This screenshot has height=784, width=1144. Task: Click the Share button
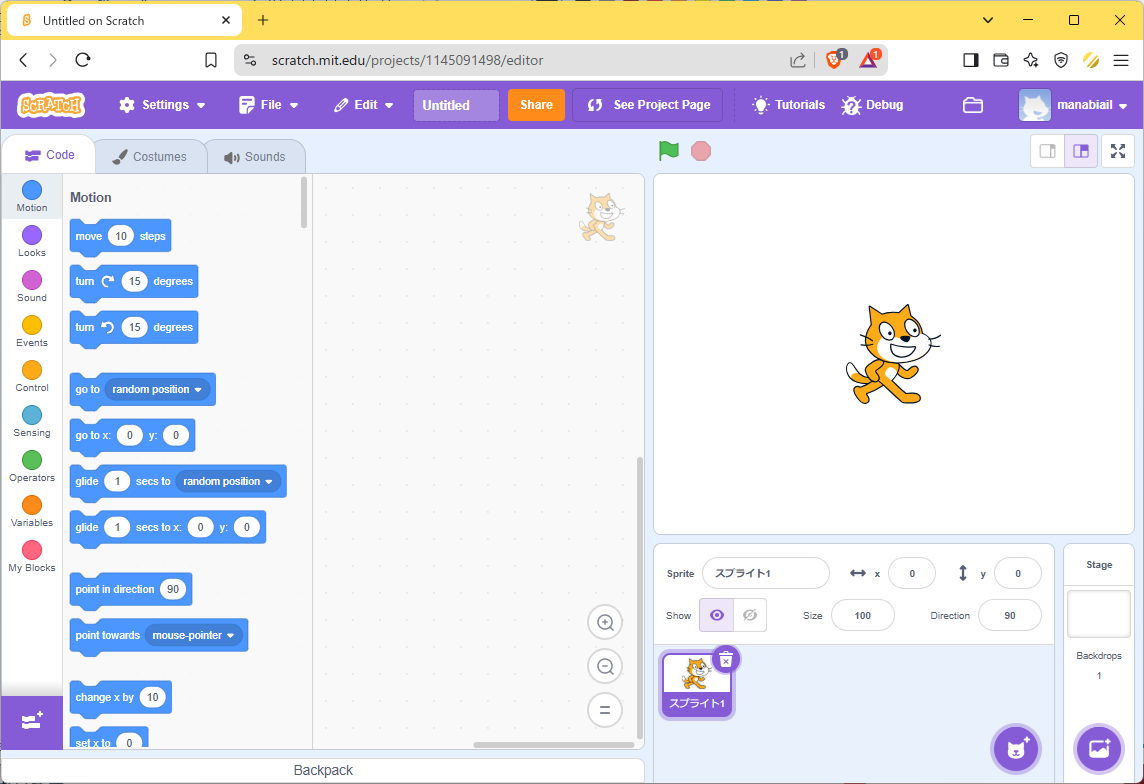coord(536,104)
